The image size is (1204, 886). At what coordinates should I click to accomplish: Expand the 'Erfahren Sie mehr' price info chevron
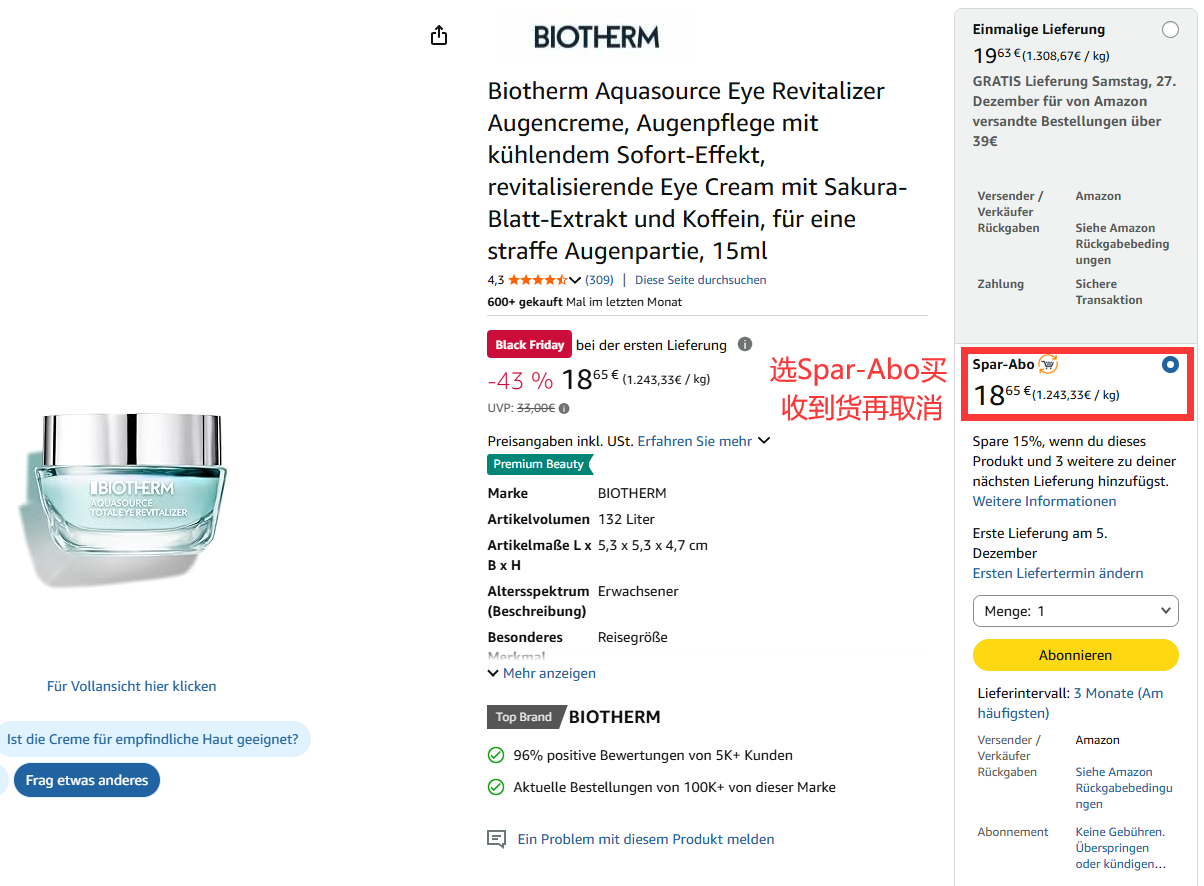pos(764,440)
